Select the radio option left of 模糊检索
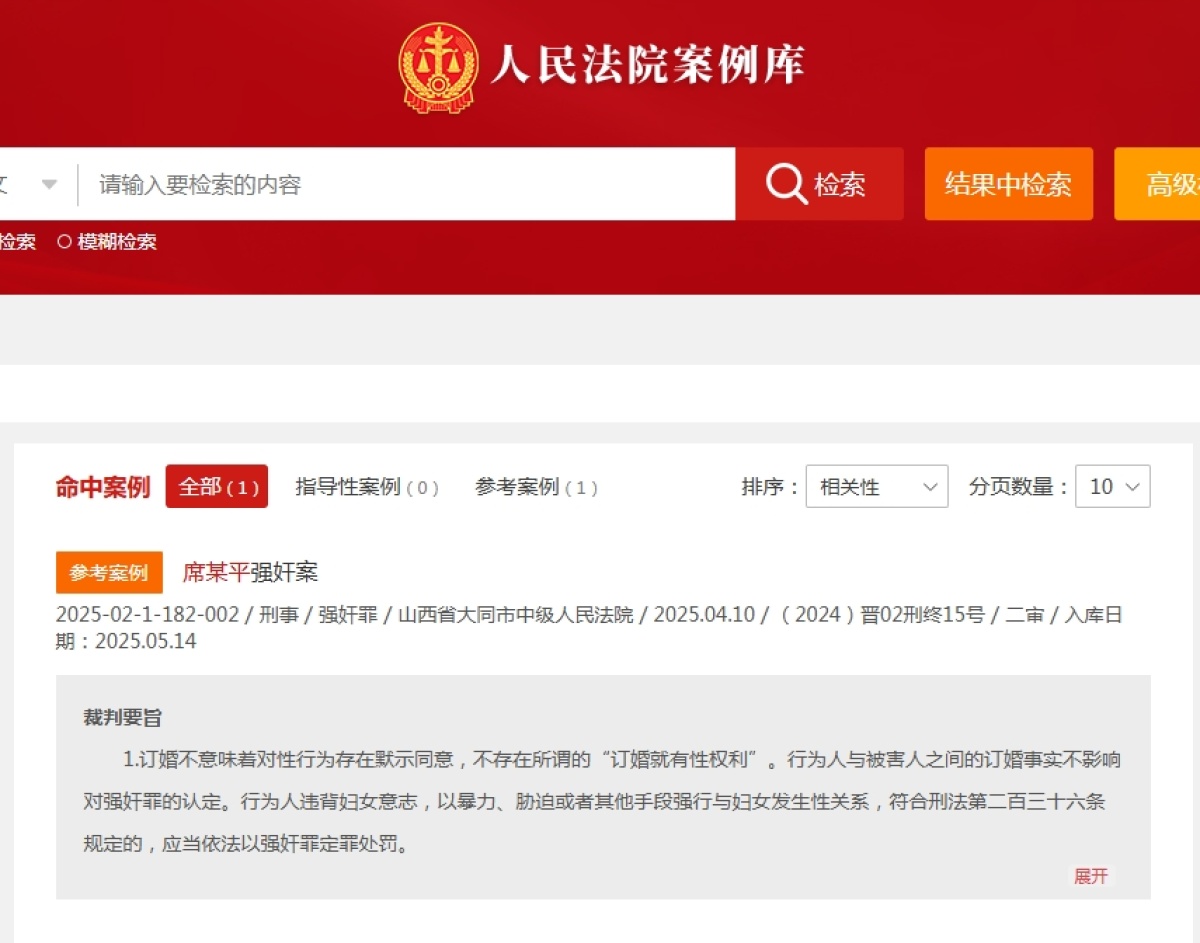The height and width of the screenshot is (943, 1200). (x=17, y=242)
